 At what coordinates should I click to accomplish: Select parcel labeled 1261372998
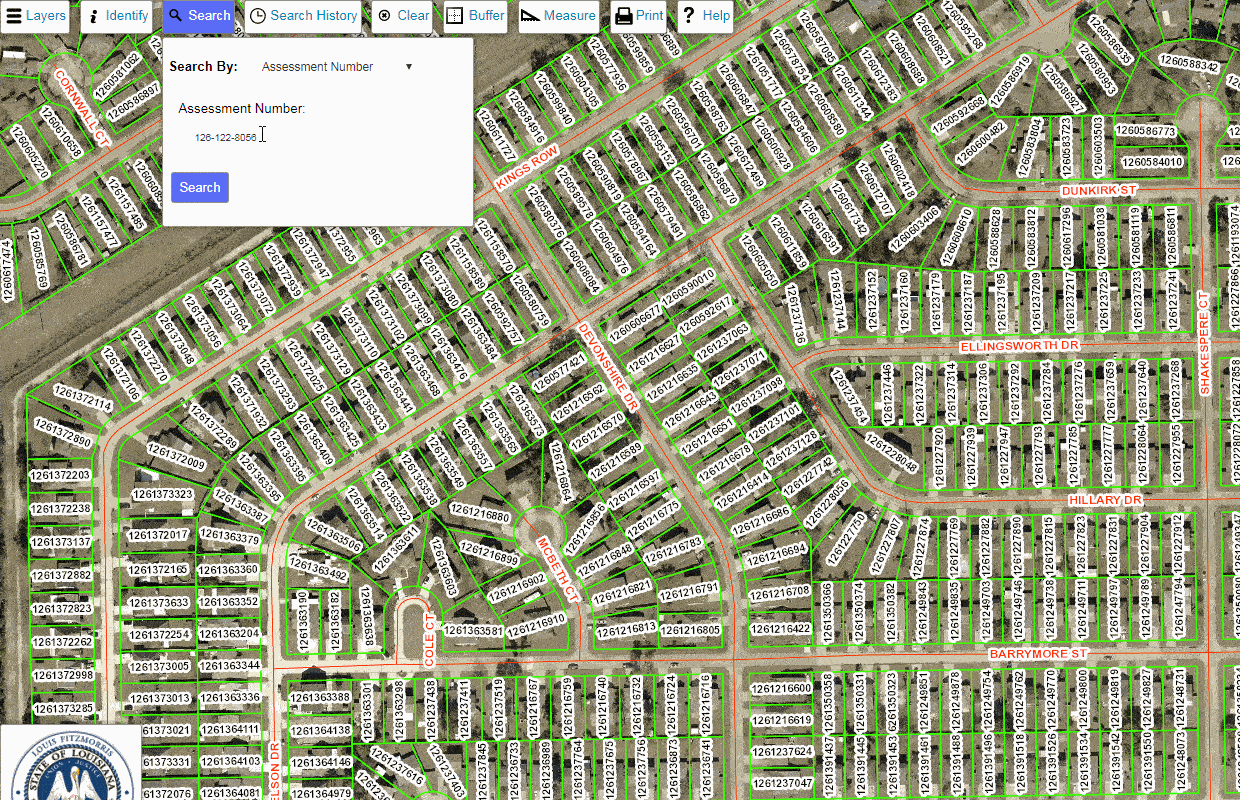point(62,675)
